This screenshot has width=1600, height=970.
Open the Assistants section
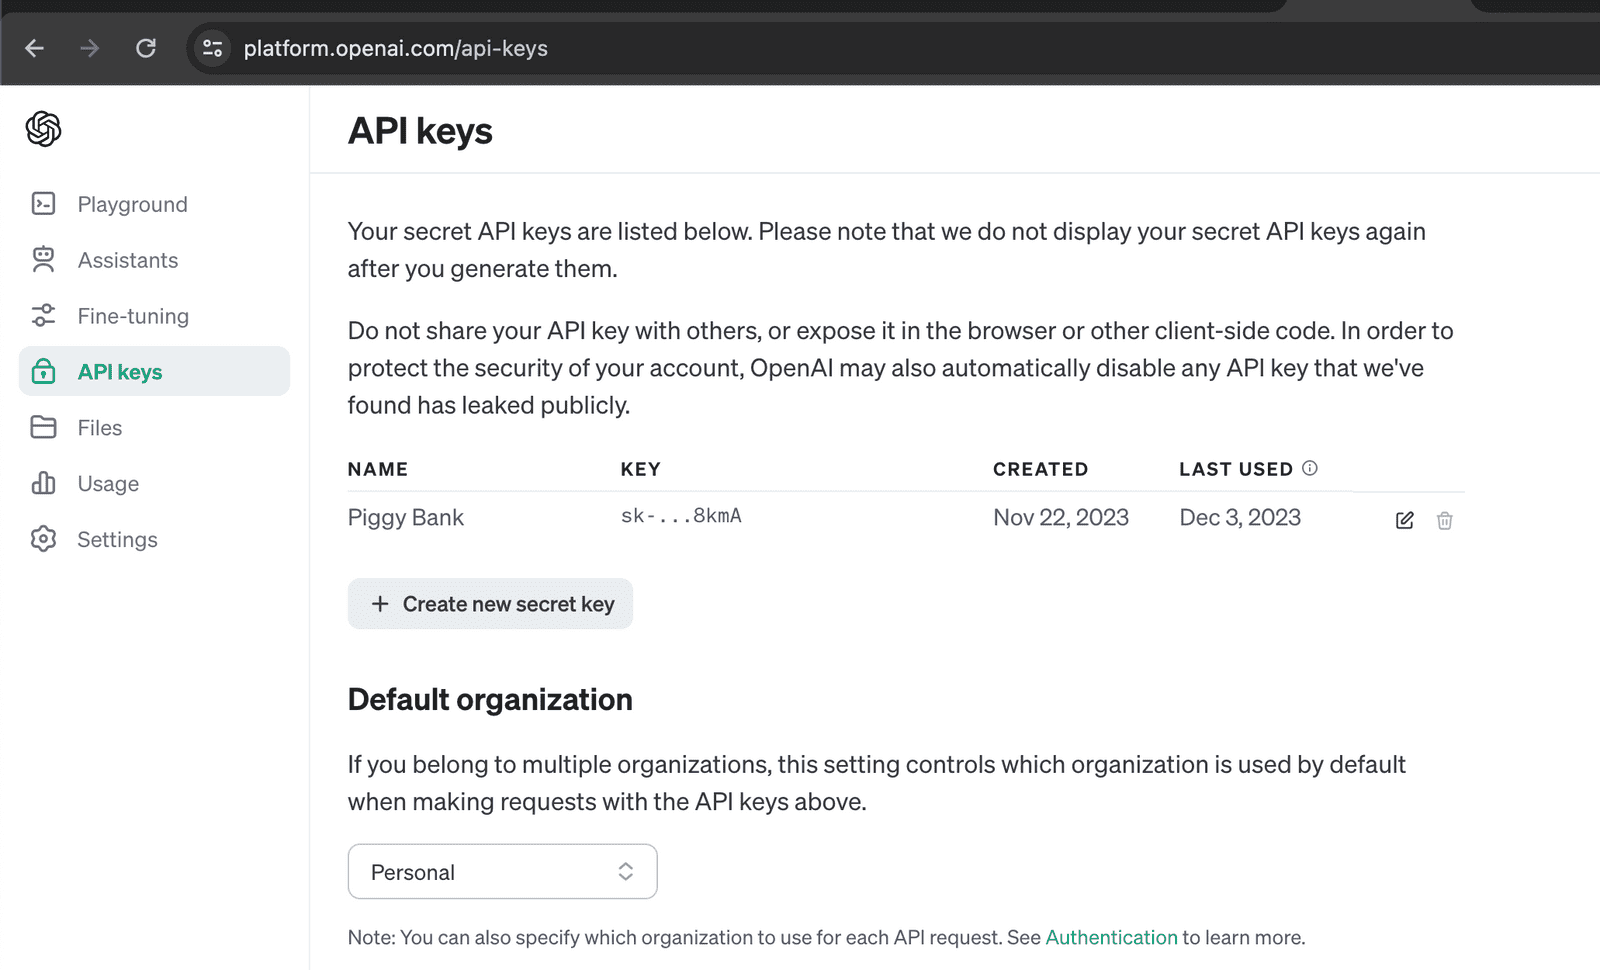coord(127,260)
